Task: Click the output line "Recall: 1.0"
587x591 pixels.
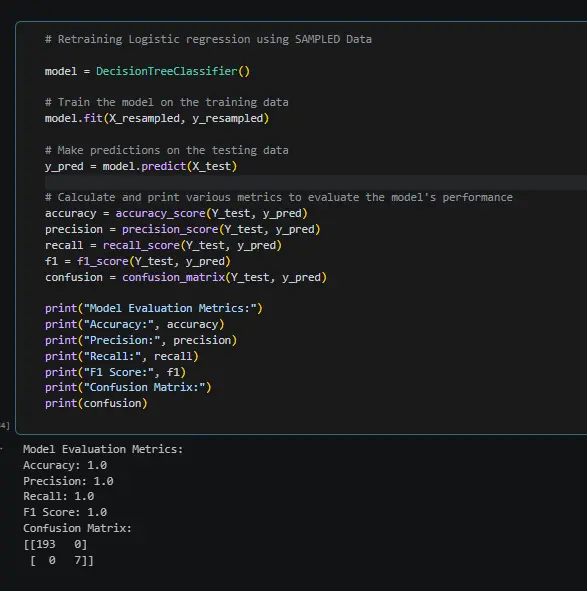Action: click(58, 496)
